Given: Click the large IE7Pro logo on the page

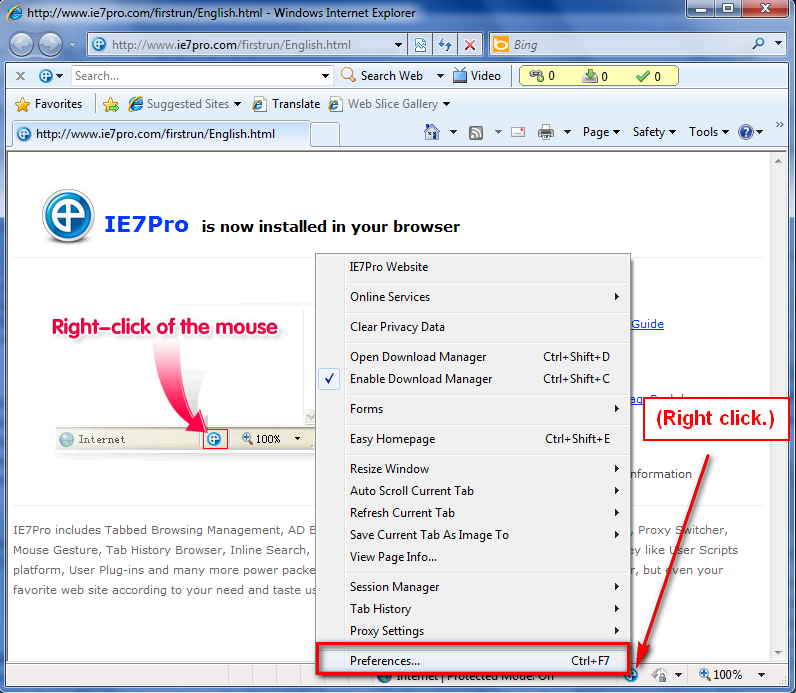Looking at the screenshot, I should click(x=68, y=216).
